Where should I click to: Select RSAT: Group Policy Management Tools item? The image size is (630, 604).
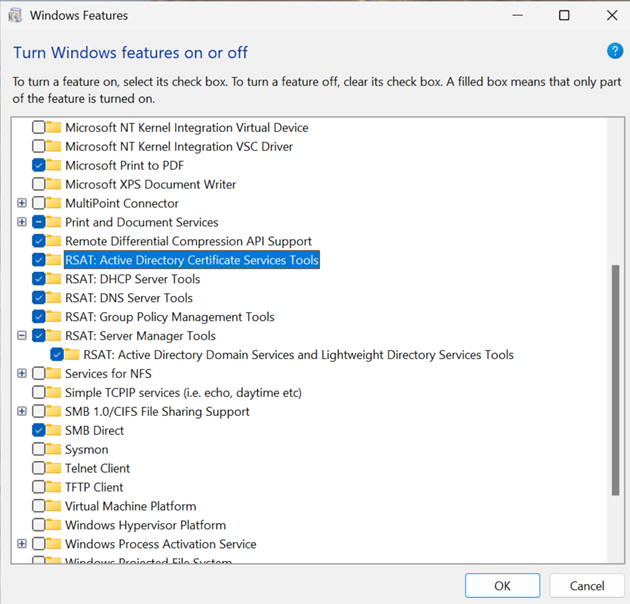point(169,317)
